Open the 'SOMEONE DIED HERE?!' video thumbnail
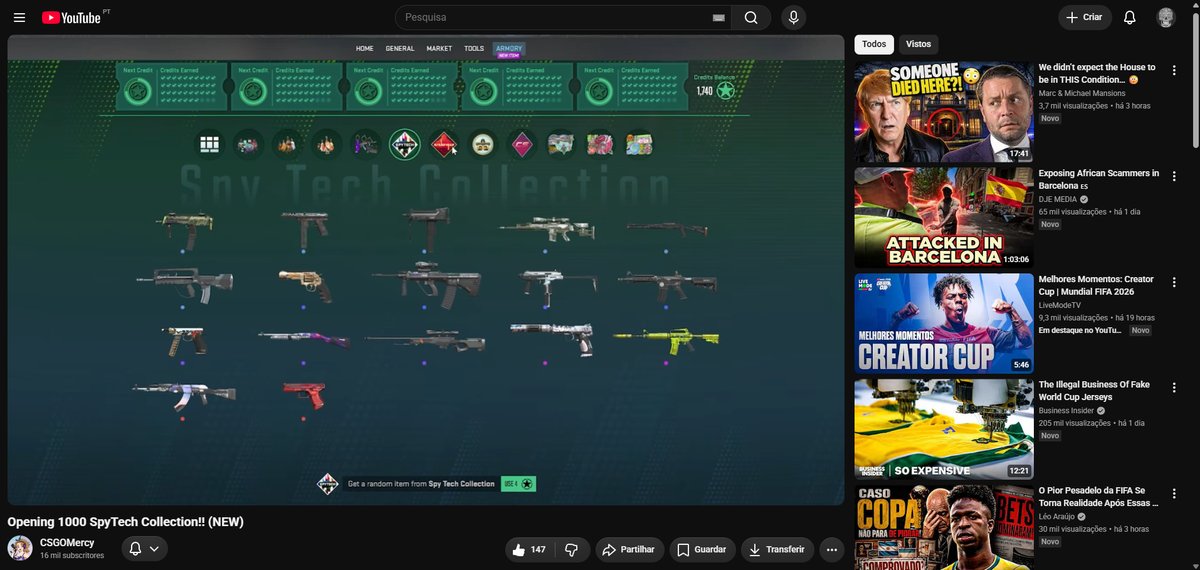 point(944,112)
